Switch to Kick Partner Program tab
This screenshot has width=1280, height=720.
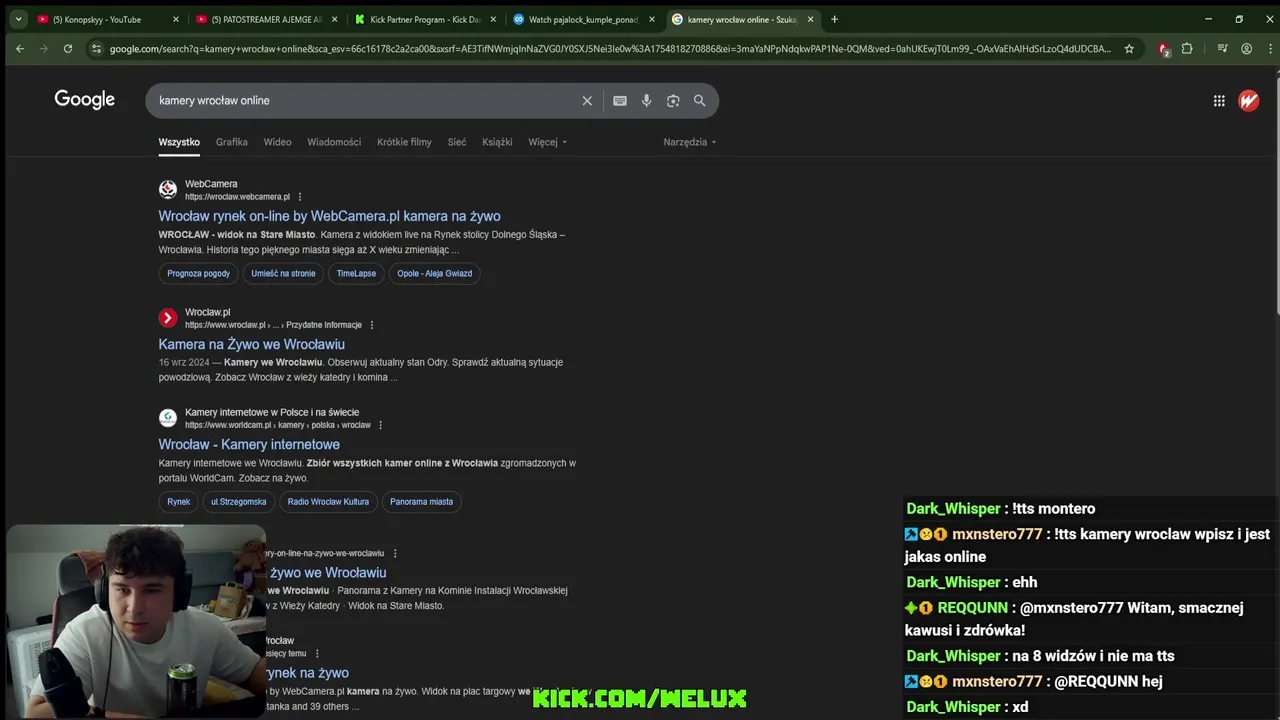(424, 19)
